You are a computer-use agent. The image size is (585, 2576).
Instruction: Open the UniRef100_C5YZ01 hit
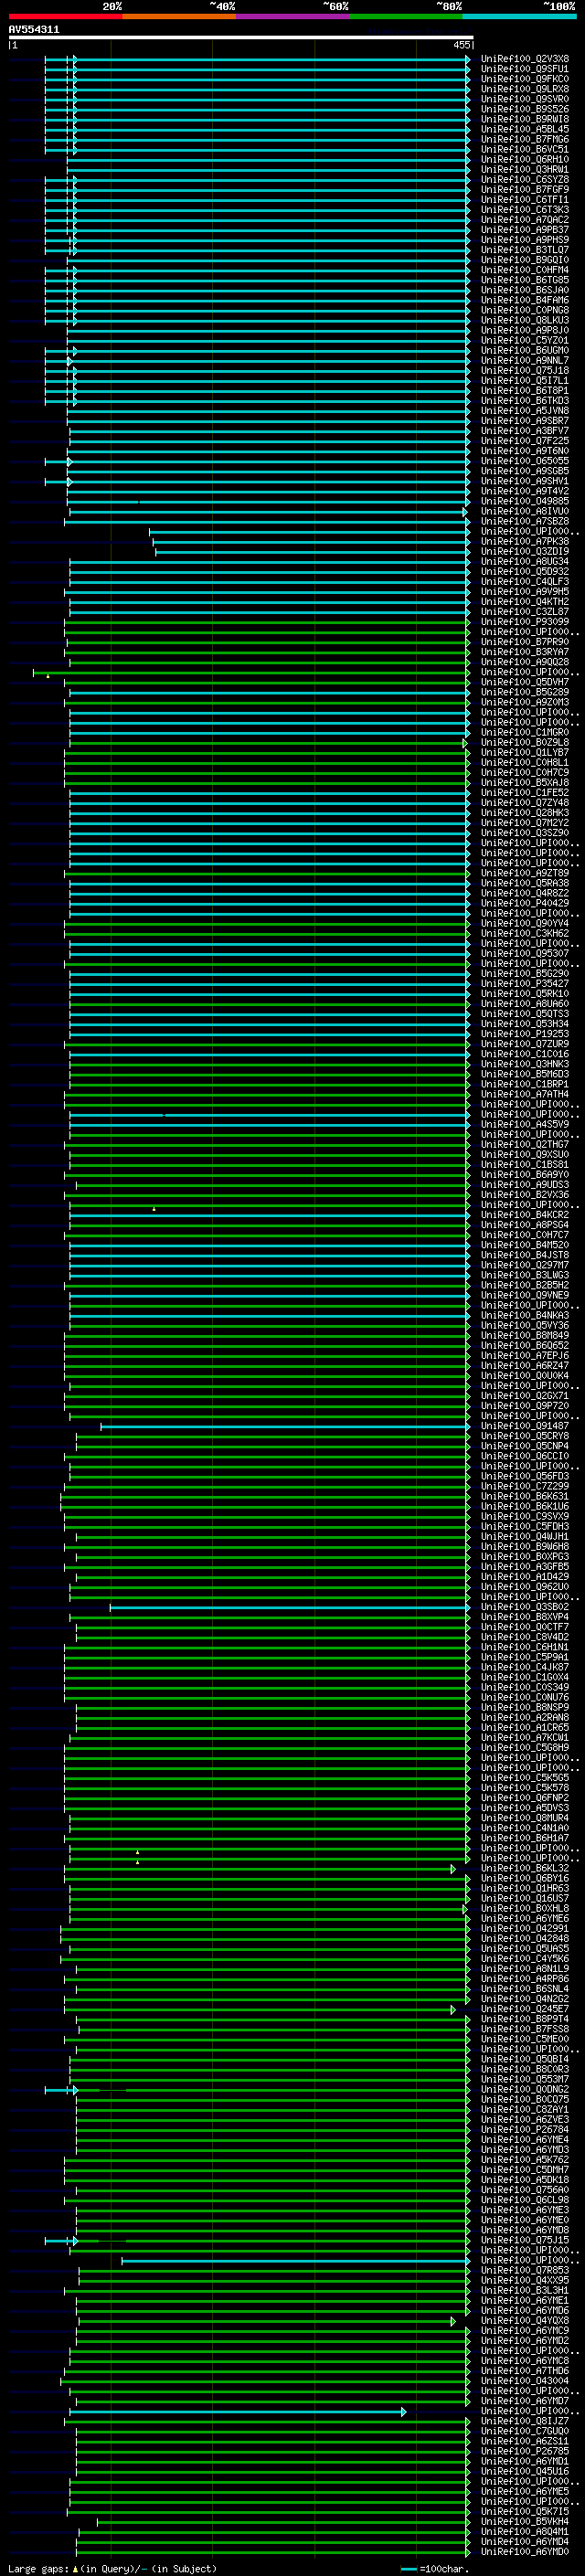coord(525,341)
